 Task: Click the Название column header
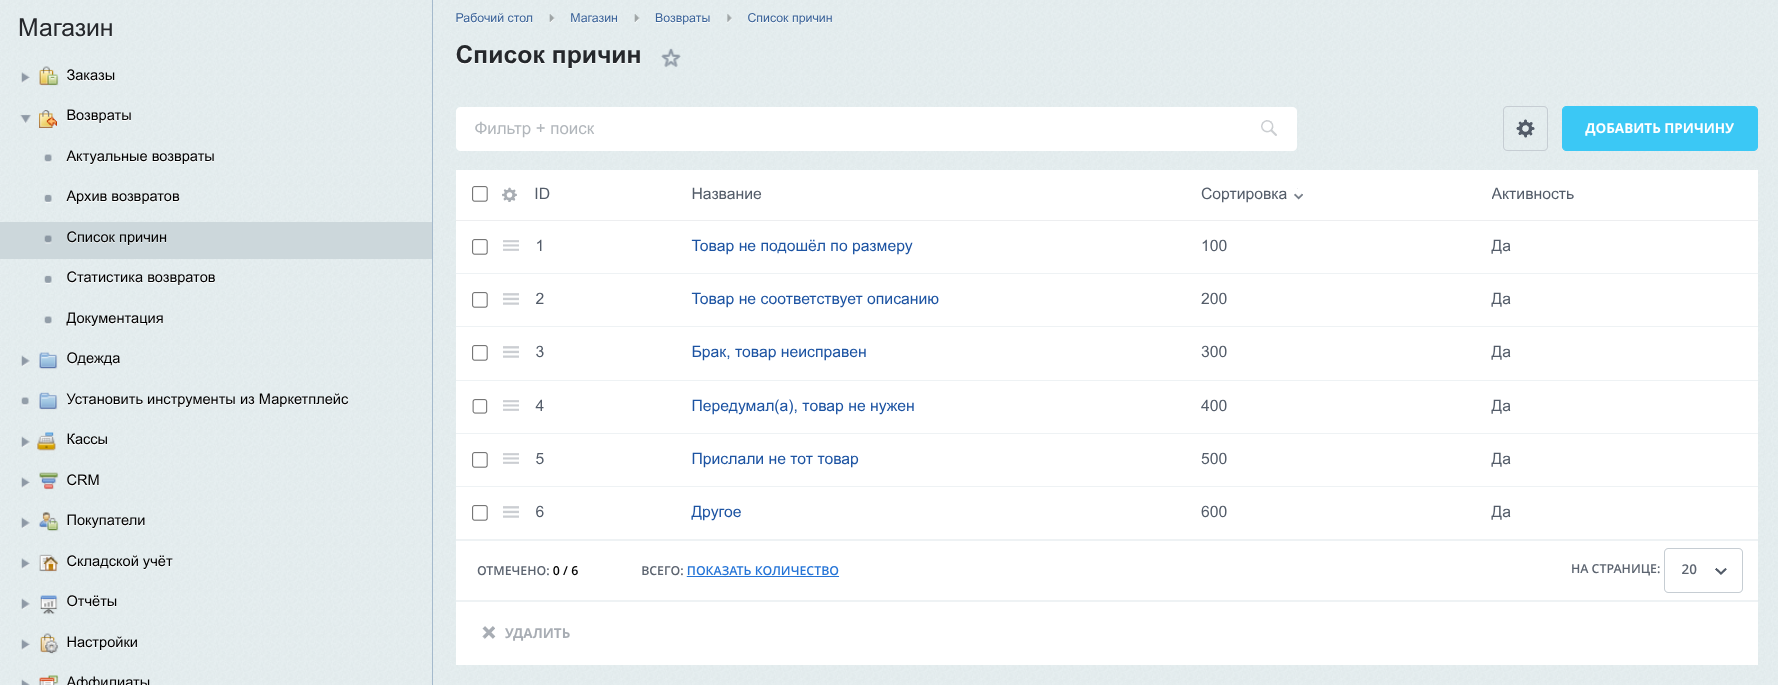(726, 194)
